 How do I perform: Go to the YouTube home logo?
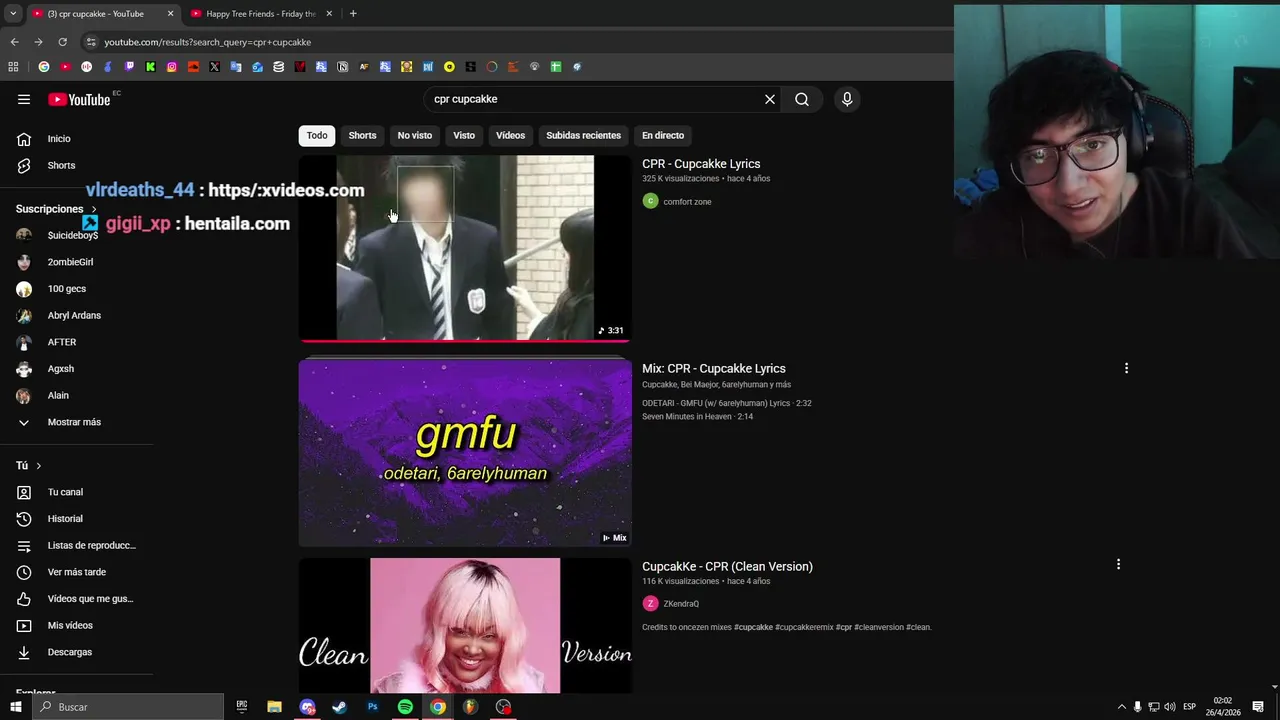(x=79, y=99)
